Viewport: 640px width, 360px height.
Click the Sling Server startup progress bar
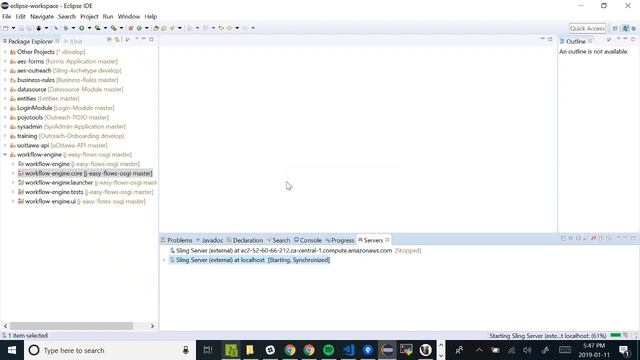point(616,336)
